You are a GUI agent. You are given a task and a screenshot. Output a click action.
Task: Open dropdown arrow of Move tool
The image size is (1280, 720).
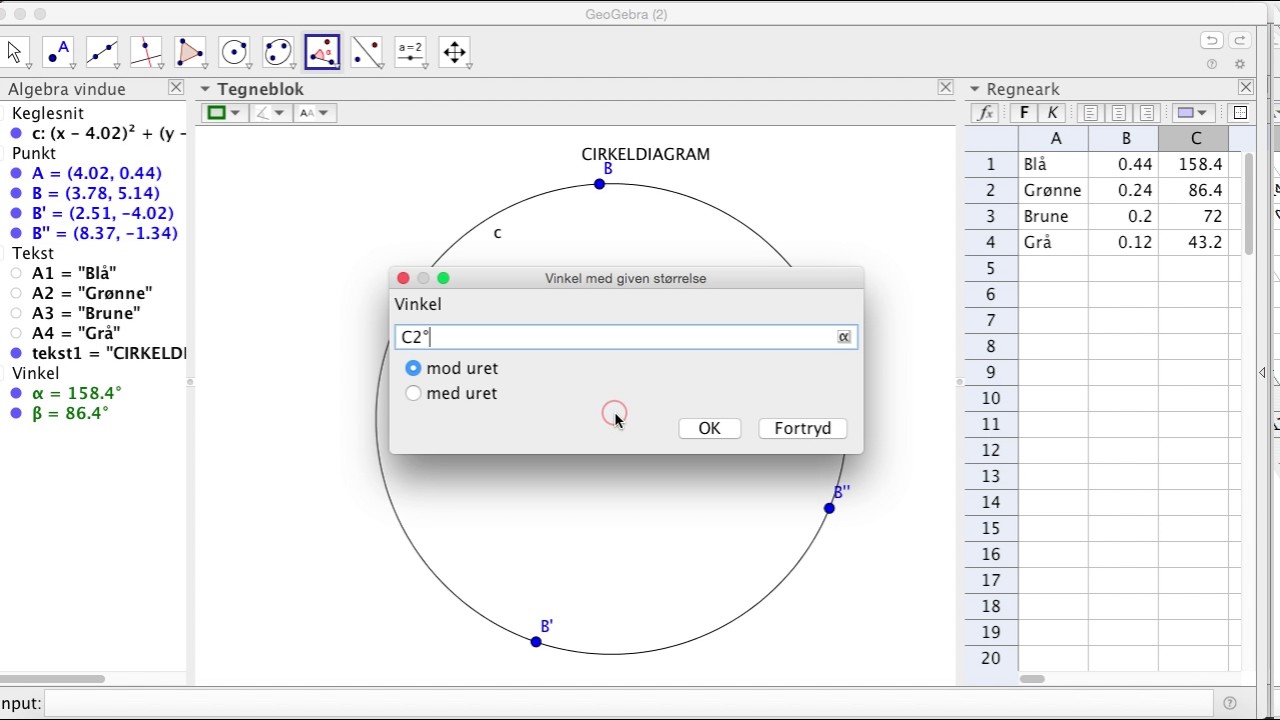tap(29, 66)
